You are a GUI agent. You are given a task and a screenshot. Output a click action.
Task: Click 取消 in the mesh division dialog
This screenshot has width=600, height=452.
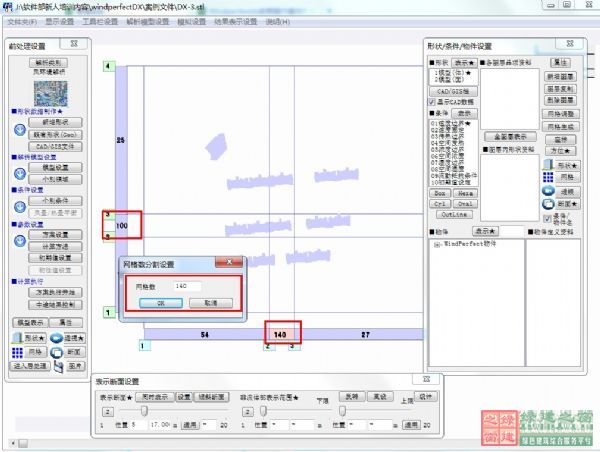pos(210,302)
